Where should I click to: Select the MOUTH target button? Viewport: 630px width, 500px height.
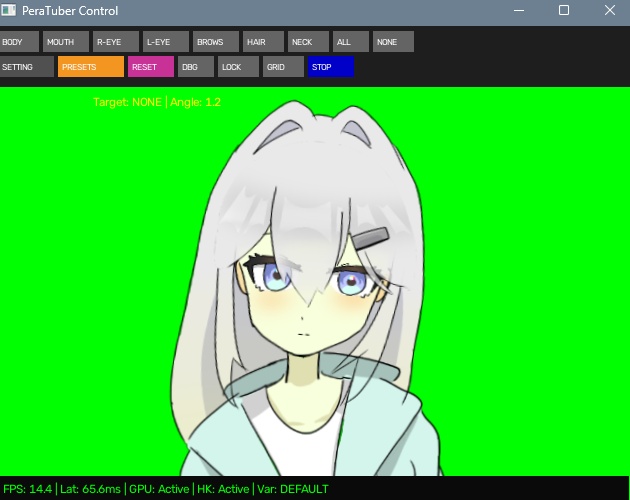(66, 42)
